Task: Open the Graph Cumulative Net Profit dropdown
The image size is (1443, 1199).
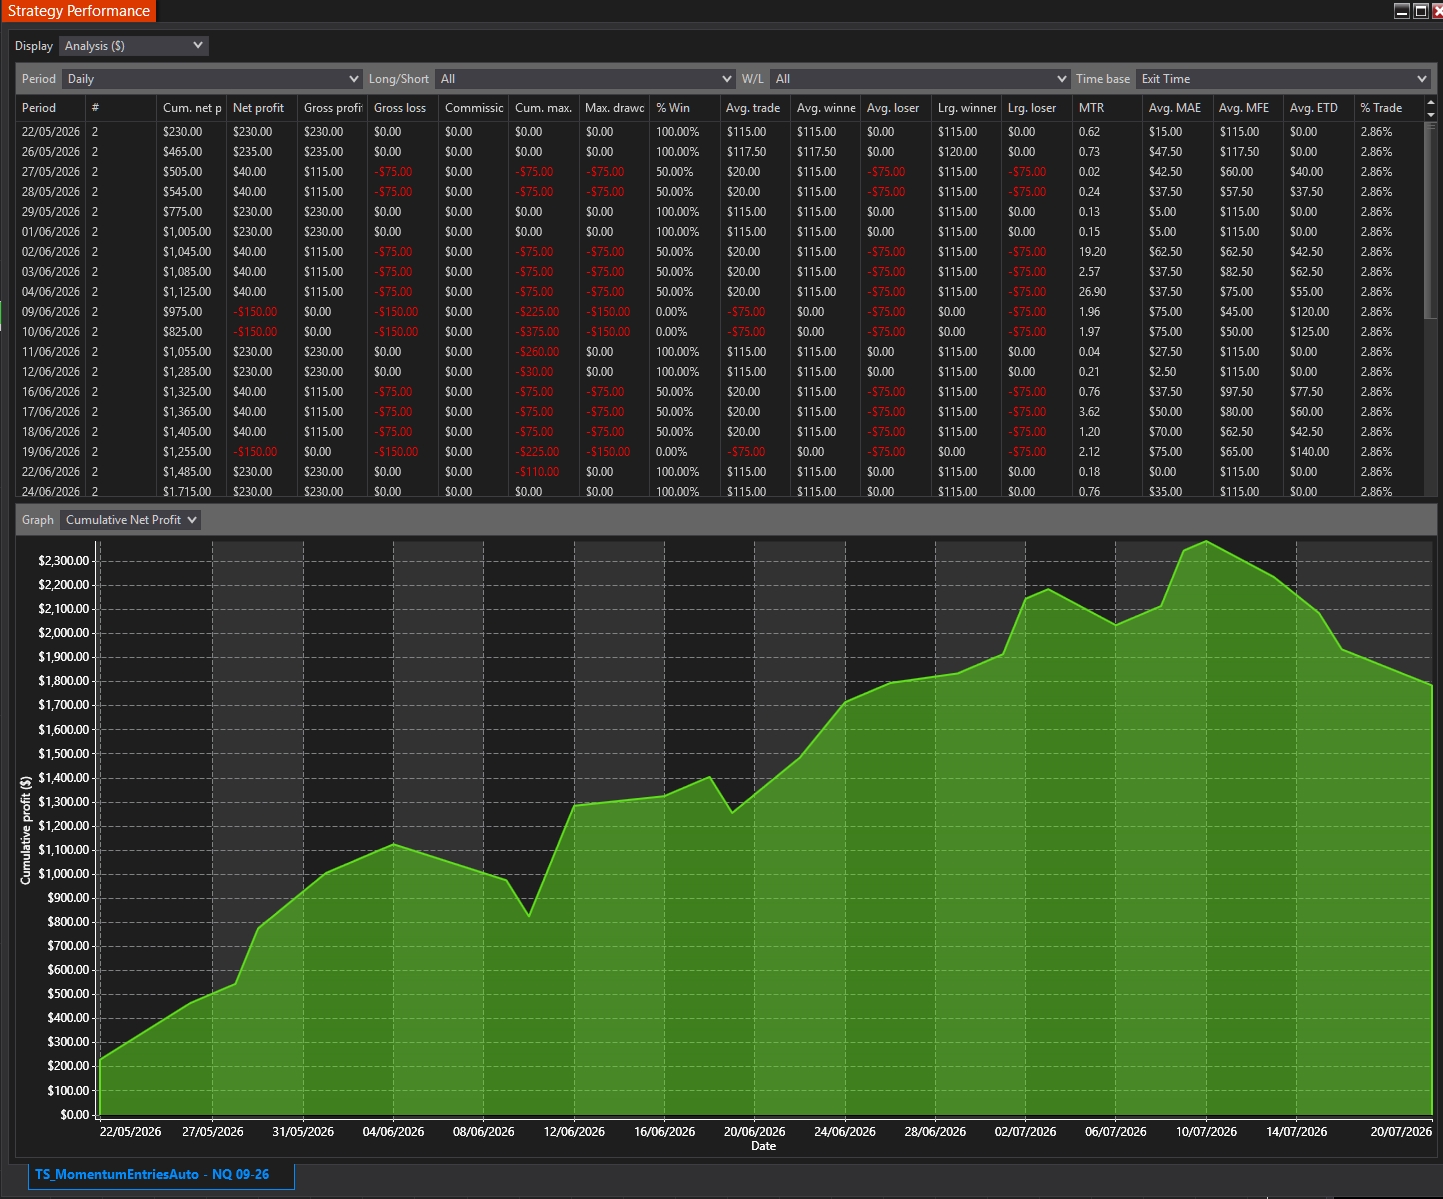Action: (131, 520)
